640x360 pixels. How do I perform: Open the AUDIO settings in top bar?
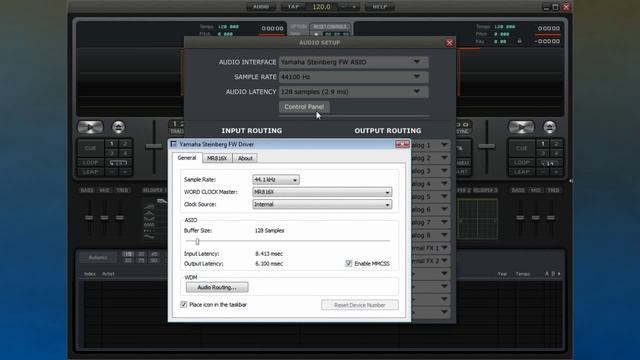[261, 7]
